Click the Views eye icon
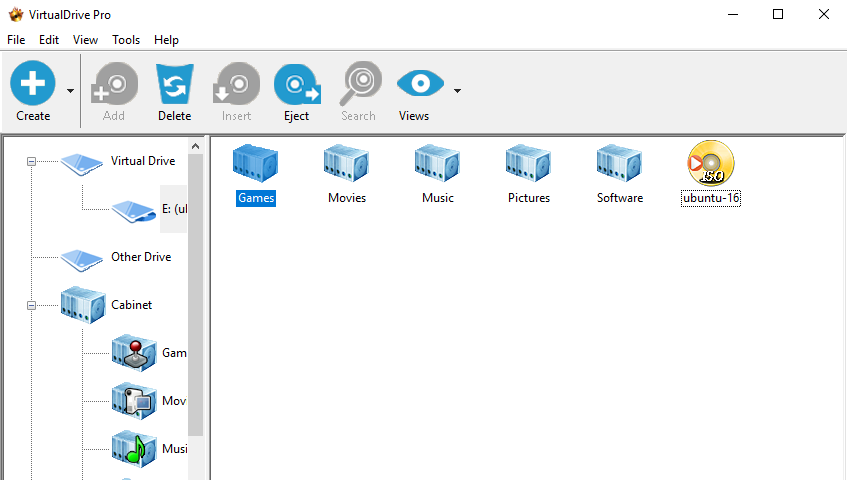847x480 pixels. [x=420, y=83]
